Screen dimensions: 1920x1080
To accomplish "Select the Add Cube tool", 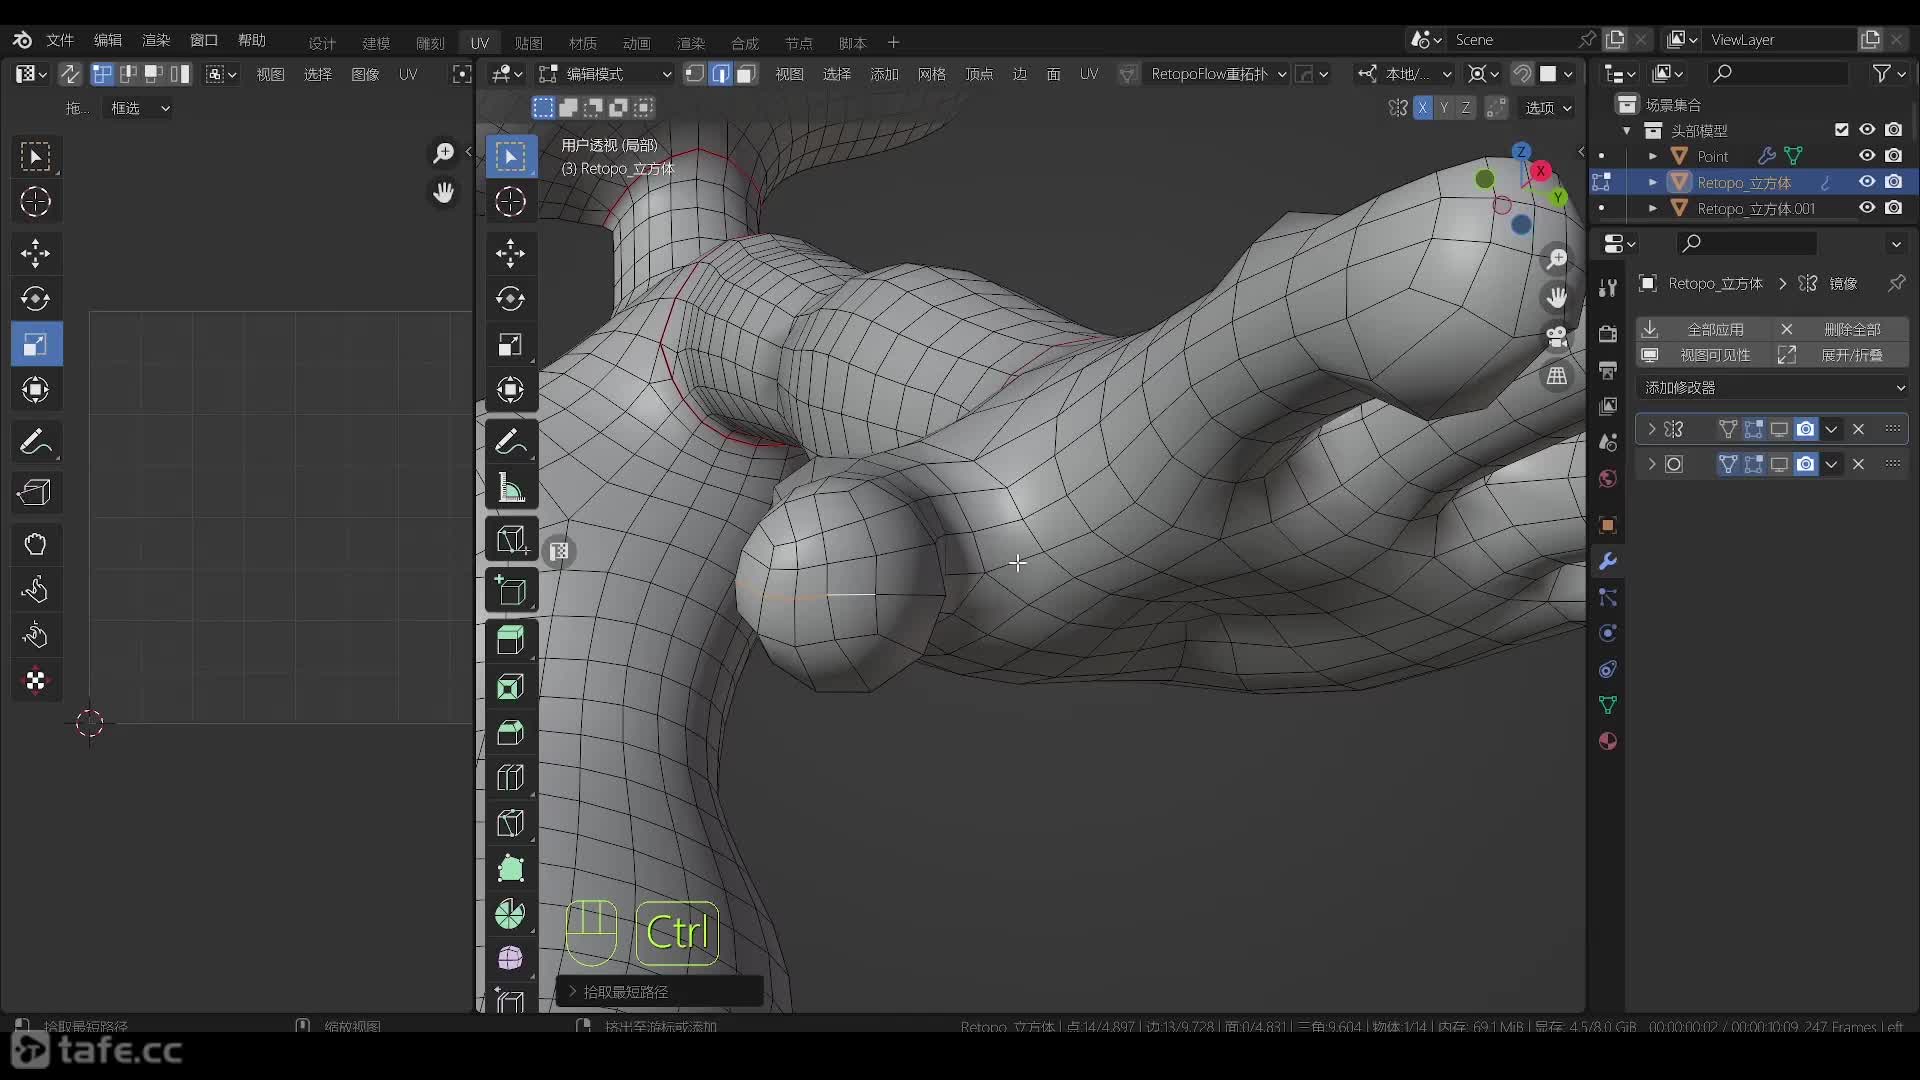I will coord(510,590).
